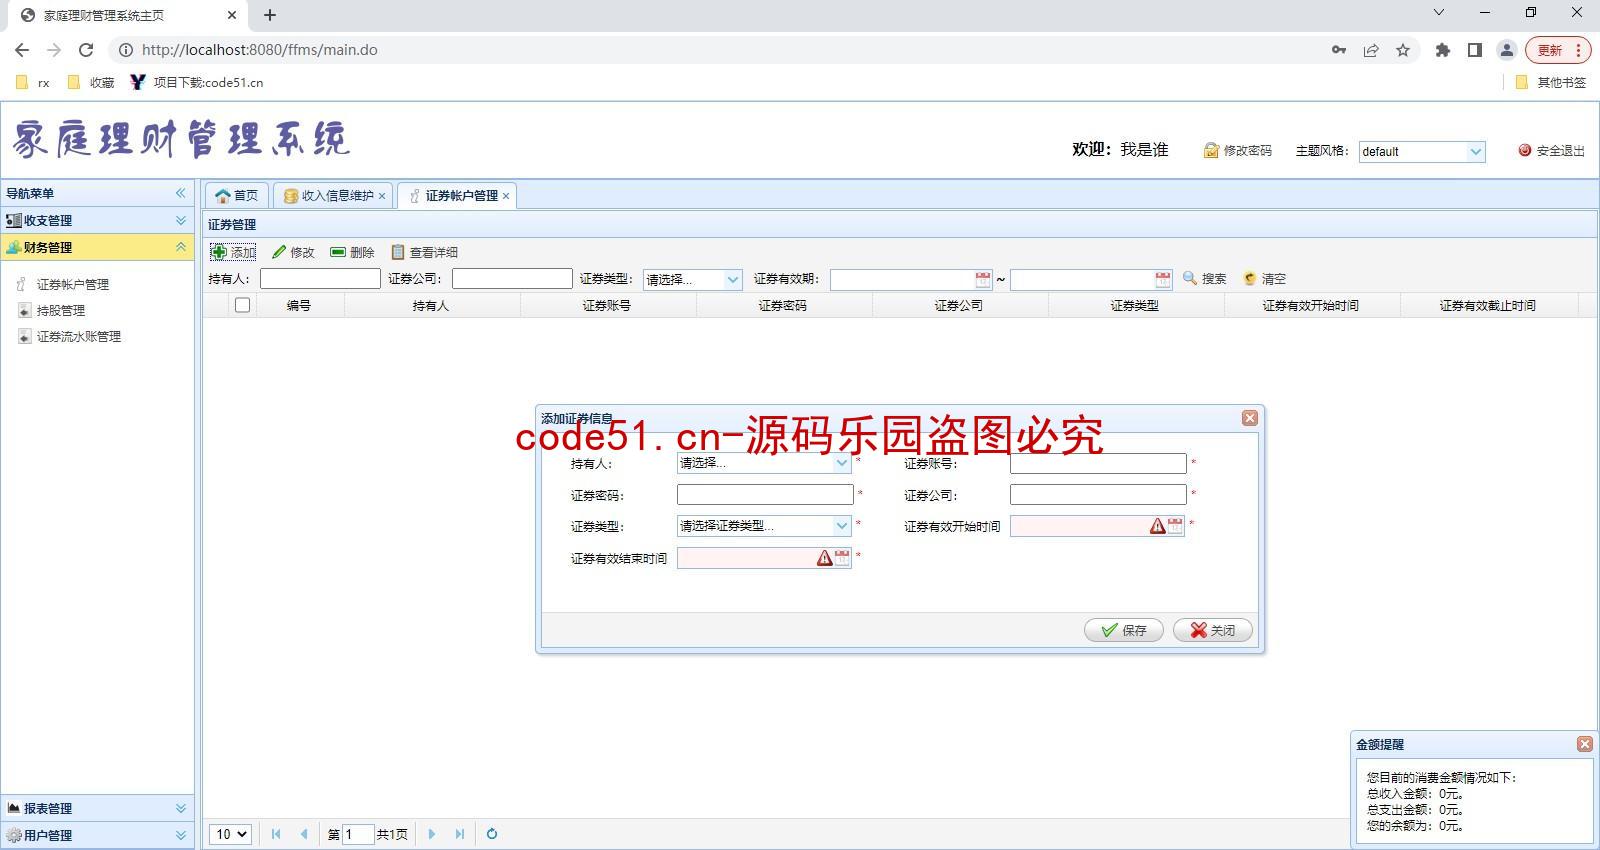This screenshot has width=1600, height=850.
Task: Collapse the 导航菜单 sidebar with double-arrow icon
Action: pos(181,193)
